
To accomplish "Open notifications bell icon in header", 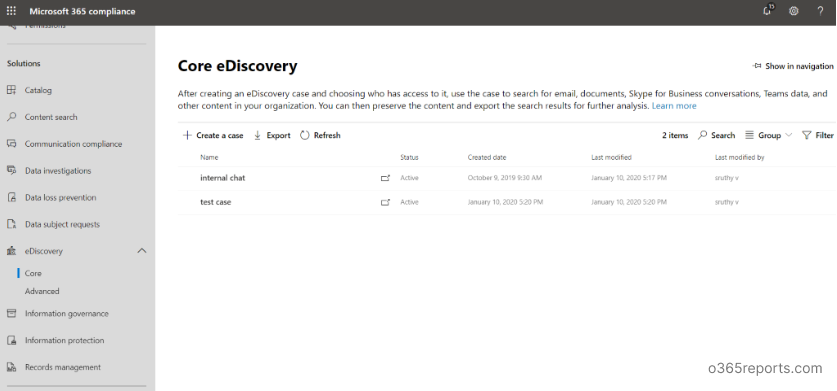I will coord(768,11).
